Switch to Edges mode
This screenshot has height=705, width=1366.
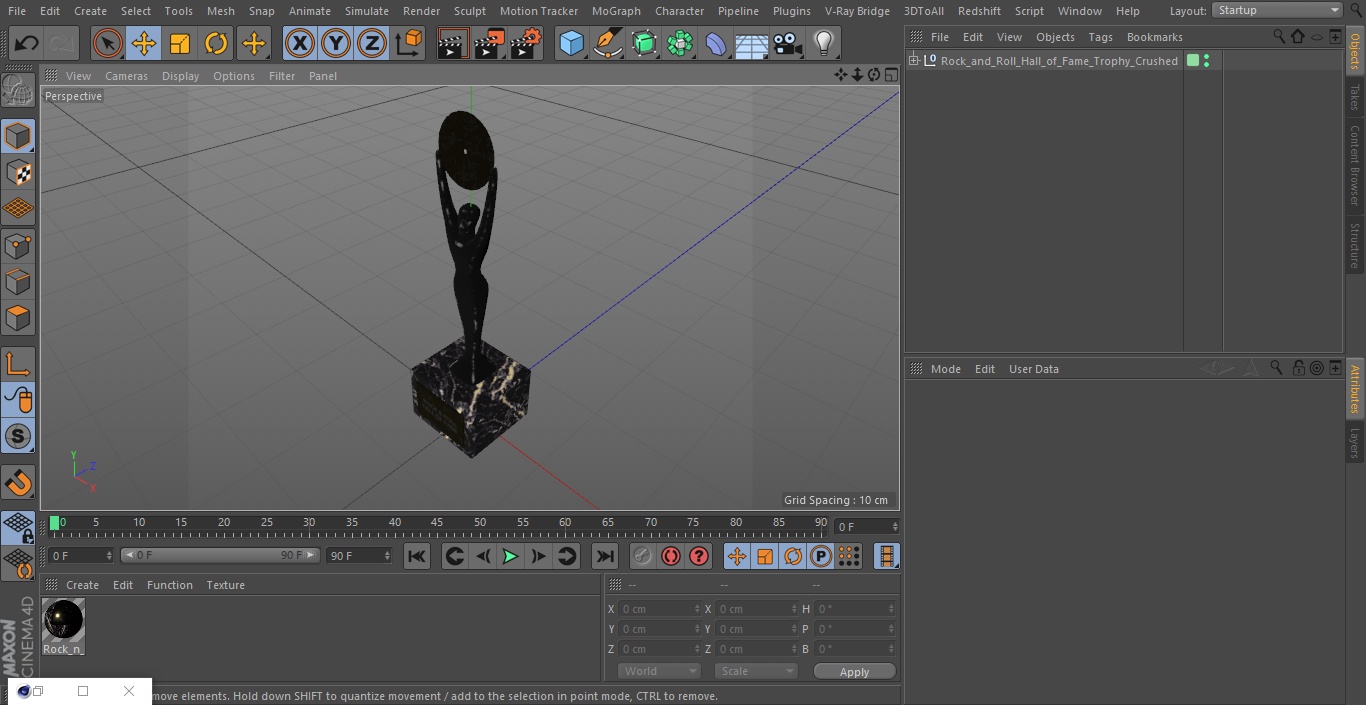(x=18, y=282)
